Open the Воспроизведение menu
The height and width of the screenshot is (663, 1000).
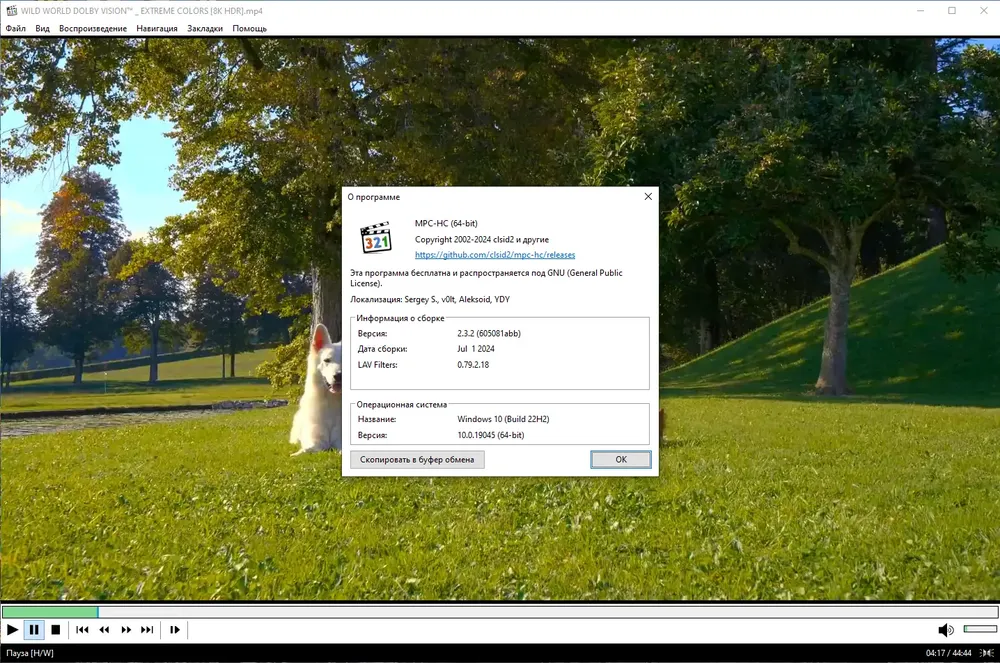(93, 29)
